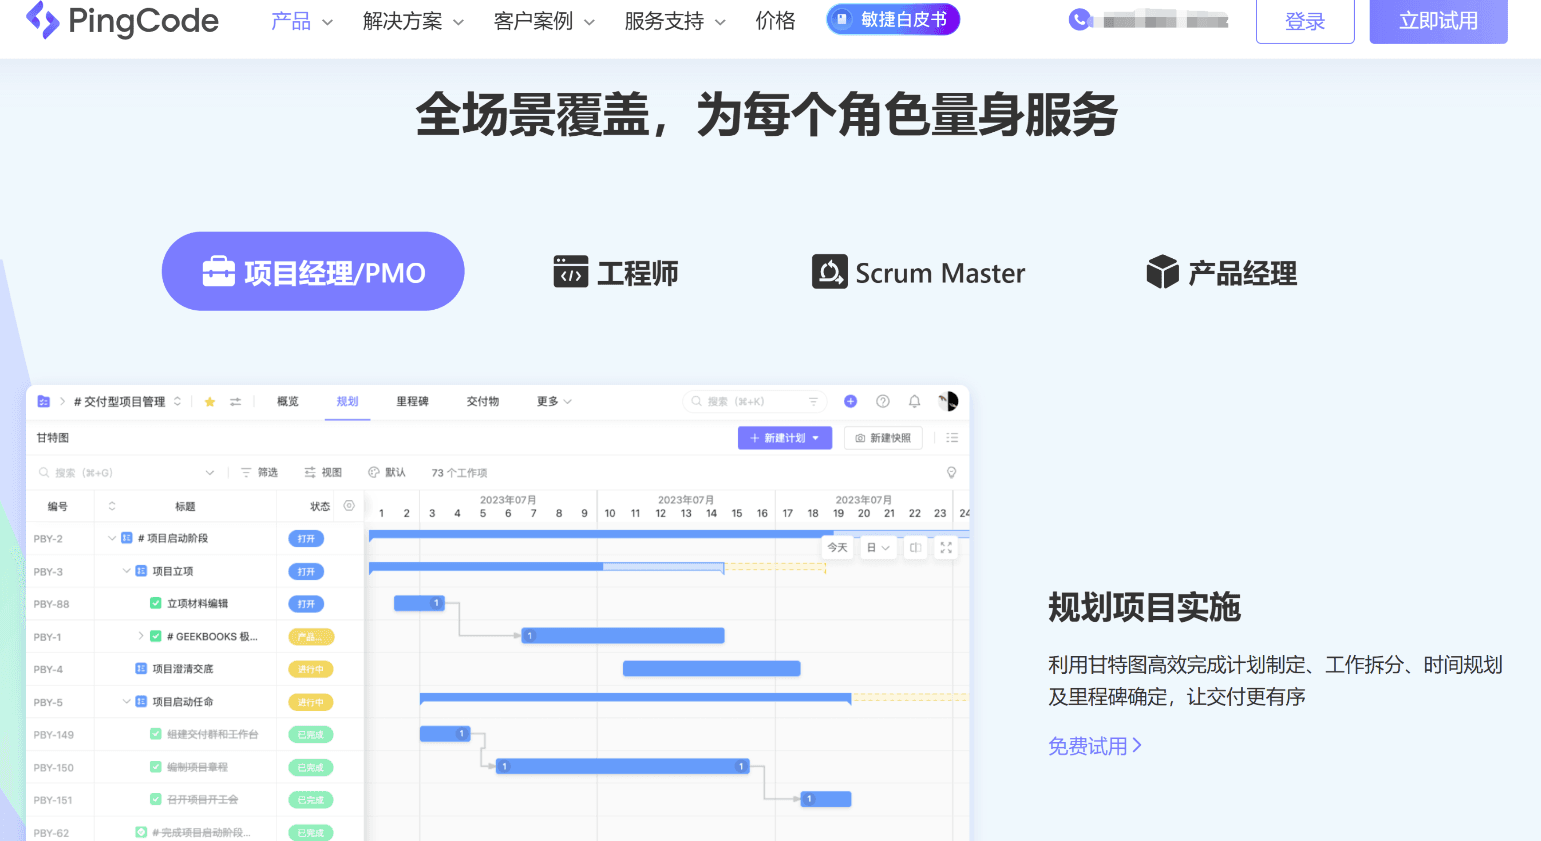
Task: Open the 客户案例 menu
Action: tap(544, 21)
